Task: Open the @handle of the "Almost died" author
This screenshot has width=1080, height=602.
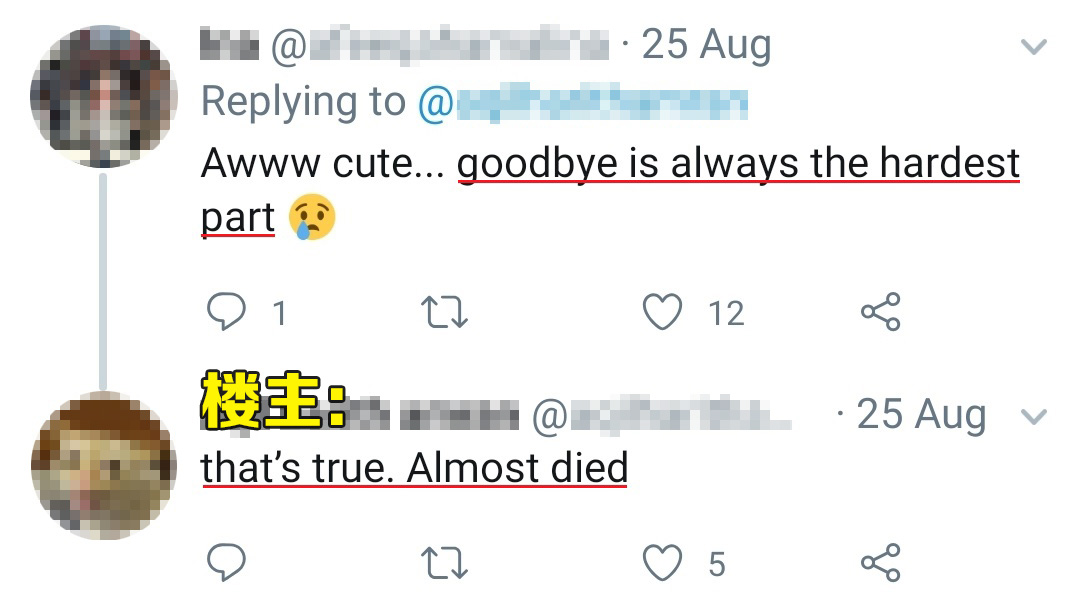Action: pos(660,416)
